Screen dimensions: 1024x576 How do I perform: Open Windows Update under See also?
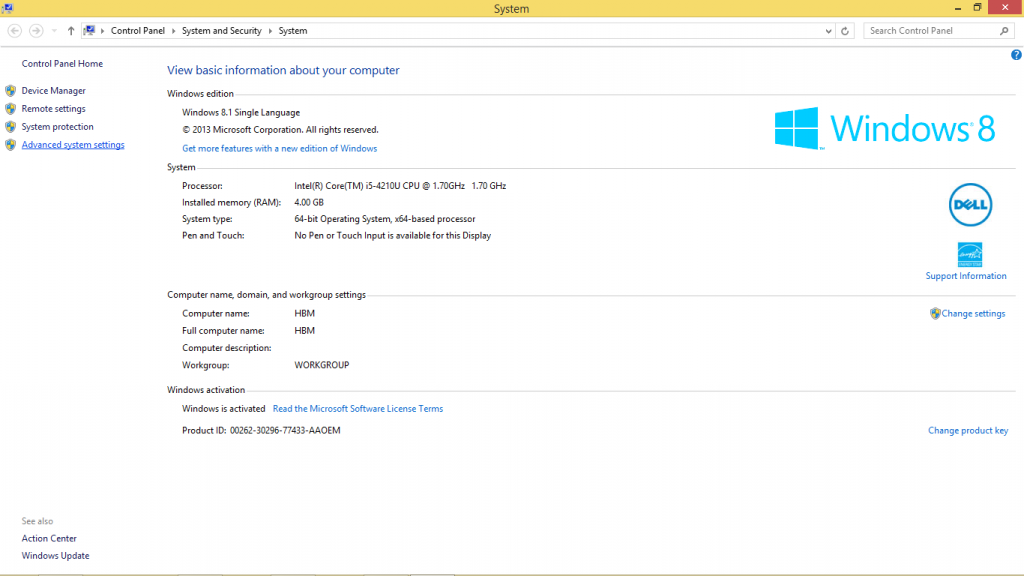click(56, 556)
